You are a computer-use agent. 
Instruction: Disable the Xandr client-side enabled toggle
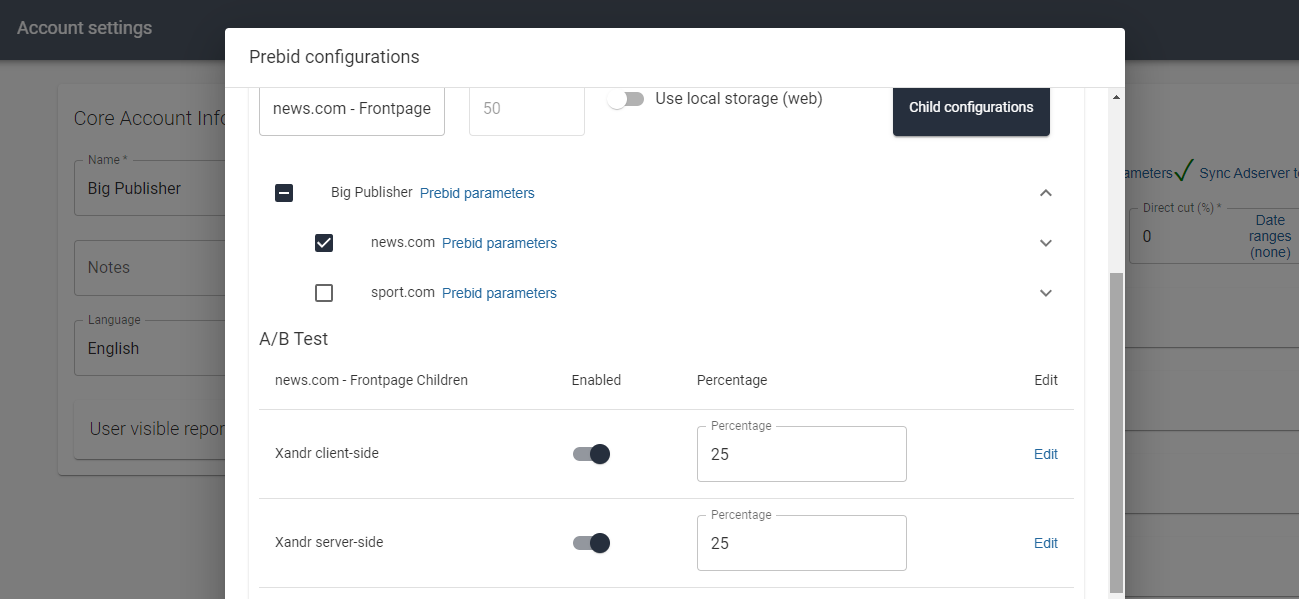pyautogui.click(x=591, y=454)
